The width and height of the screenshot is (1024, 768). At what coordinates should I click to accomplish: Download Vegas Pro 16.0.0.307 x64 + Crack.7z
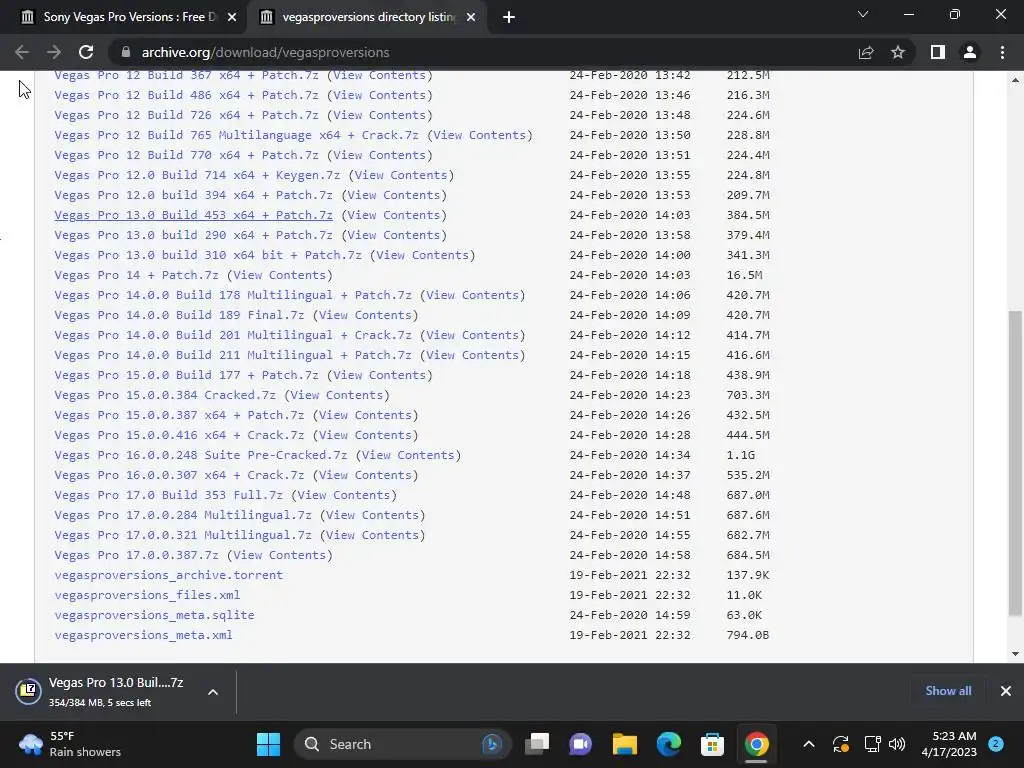tap(179, 475)
